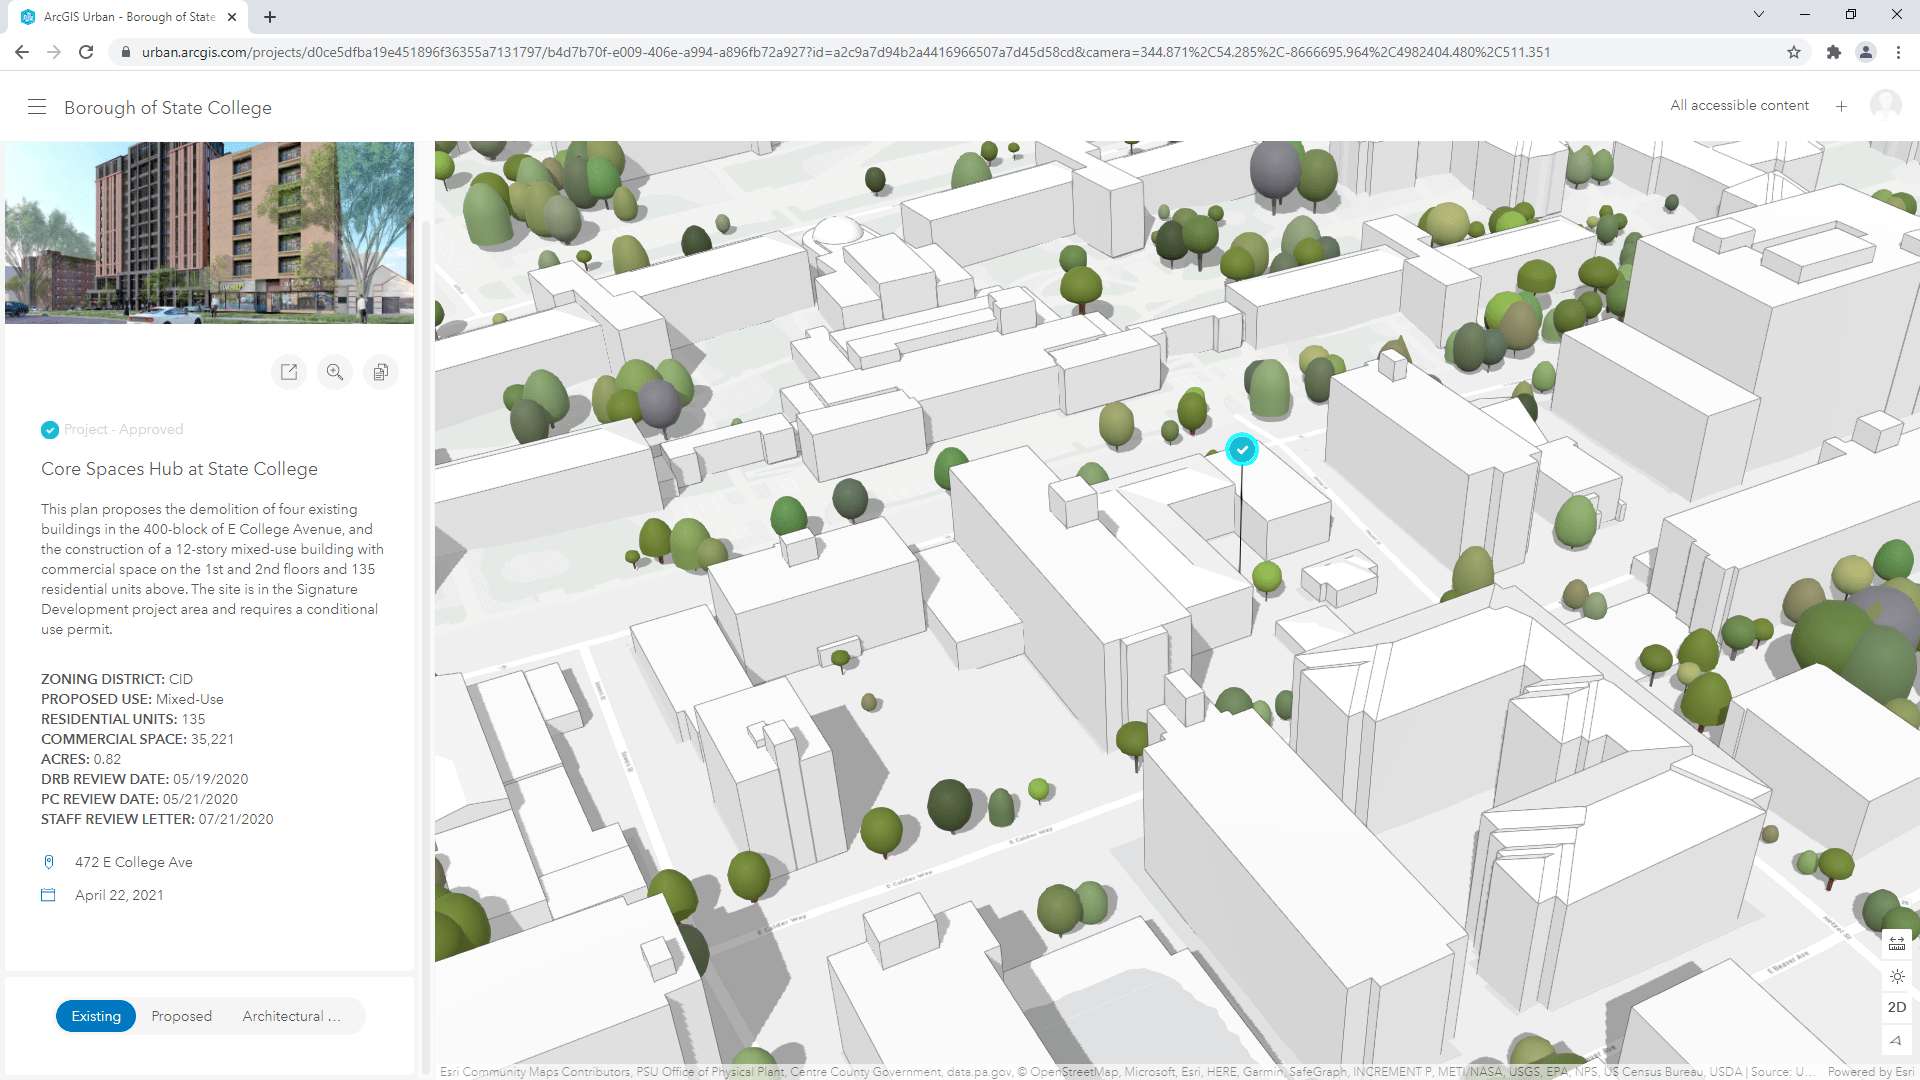Expand All accessible content filter
Viewport: 1920px width, 1080px height.
click(1739, 105)
